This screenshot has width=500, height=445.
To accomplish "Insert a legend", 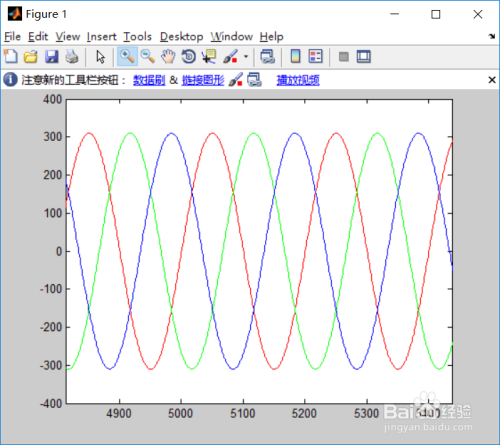I will point(315,56).
